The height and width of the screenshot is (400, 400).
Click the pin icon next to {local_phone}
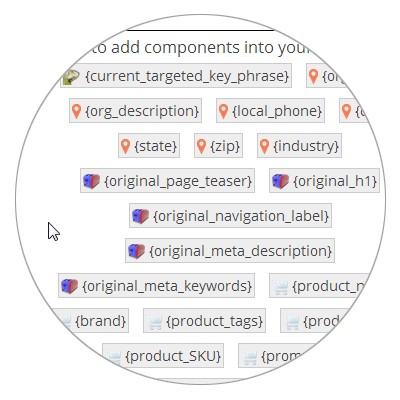(223, 111)
